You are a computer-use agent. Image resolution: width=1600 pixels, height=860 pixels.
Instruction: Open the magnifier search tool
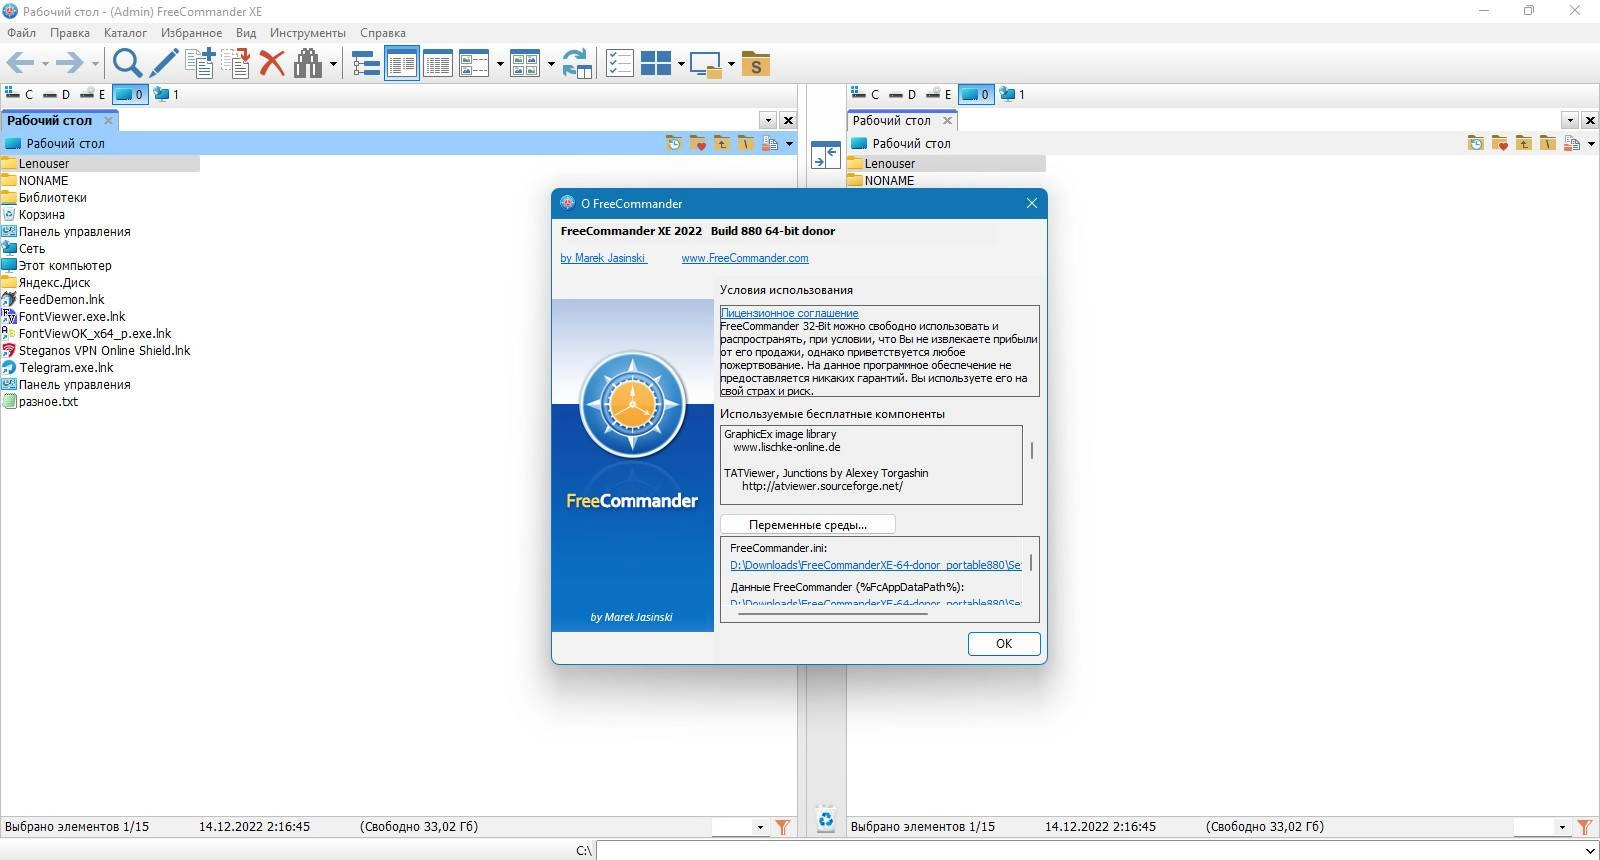[127, 64]
